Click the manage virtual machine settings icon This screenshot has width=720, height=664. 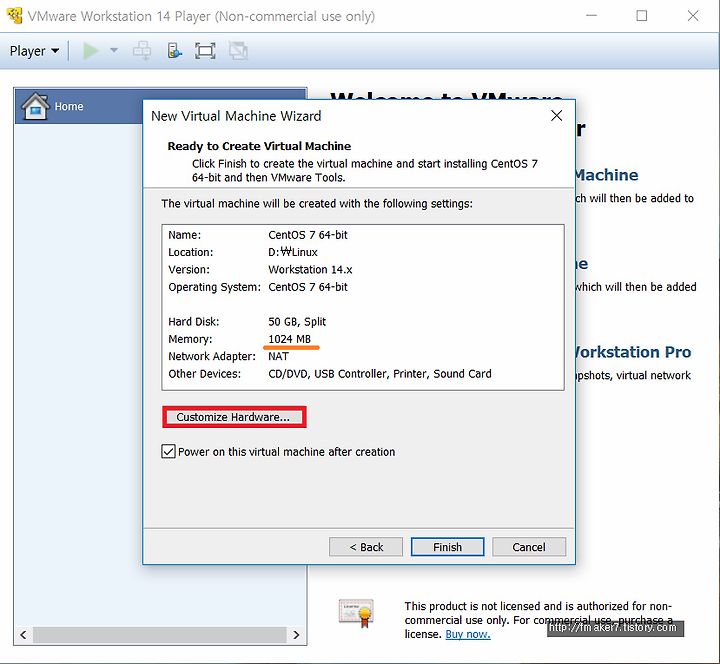(174, 51)
